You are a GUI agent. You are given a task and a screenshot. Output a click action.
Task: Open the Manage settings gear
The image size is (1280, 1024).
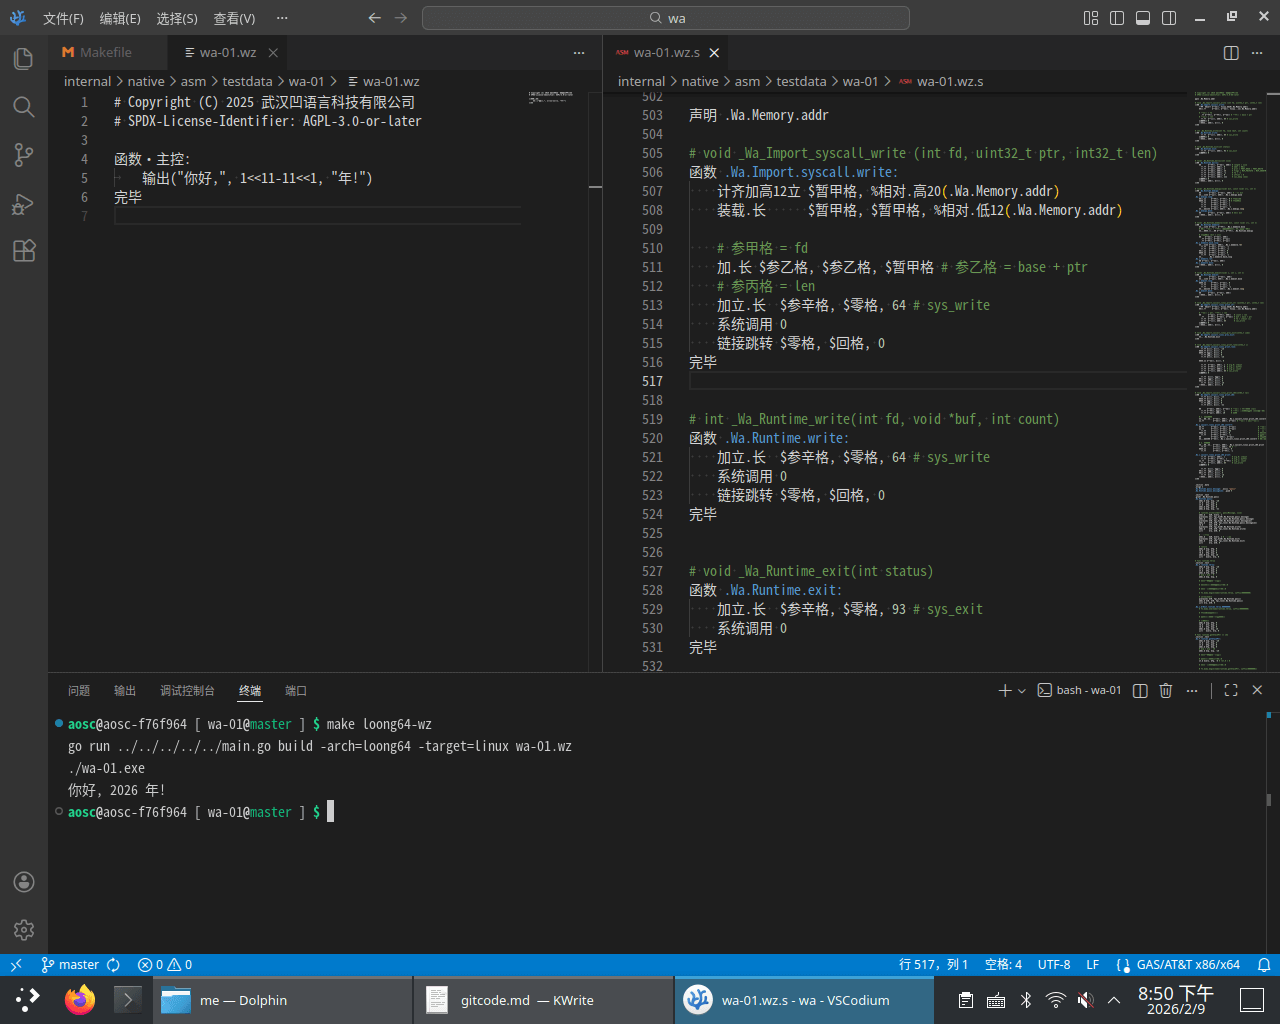pyautogui.click(x=24, y=930)
